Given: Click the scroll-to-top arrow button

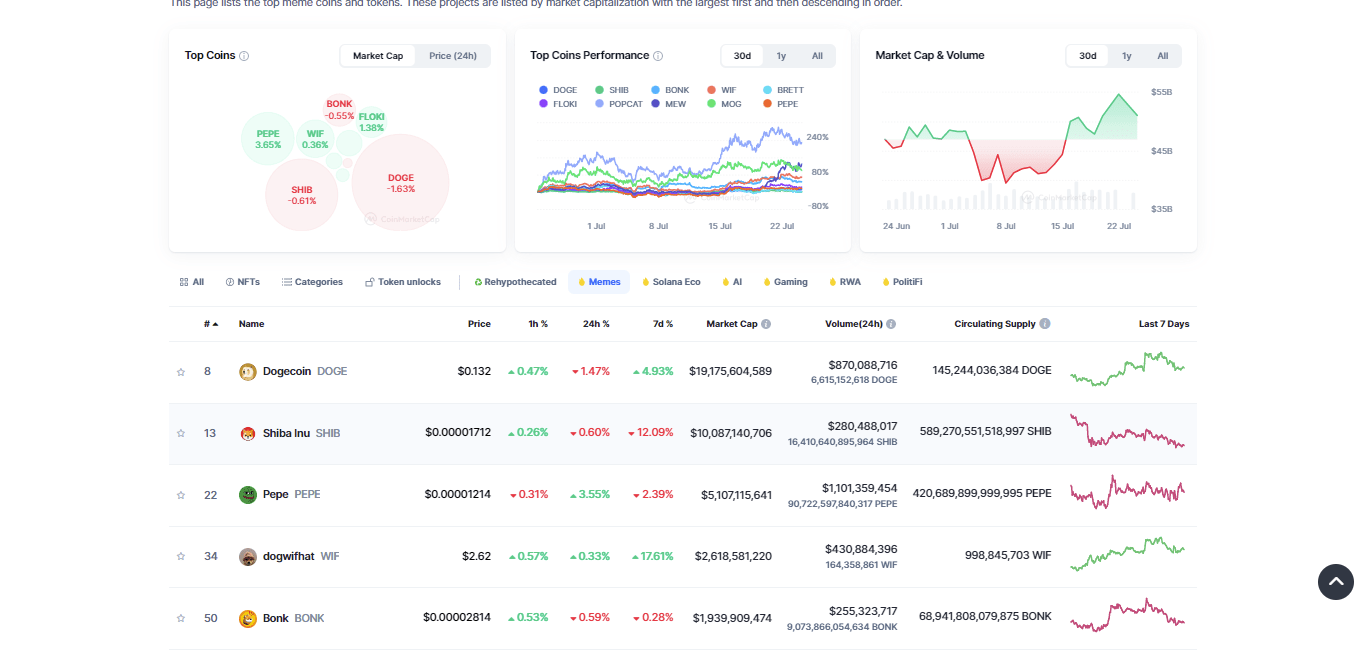Looking at the screenshot, I should tap(1336, 582).
